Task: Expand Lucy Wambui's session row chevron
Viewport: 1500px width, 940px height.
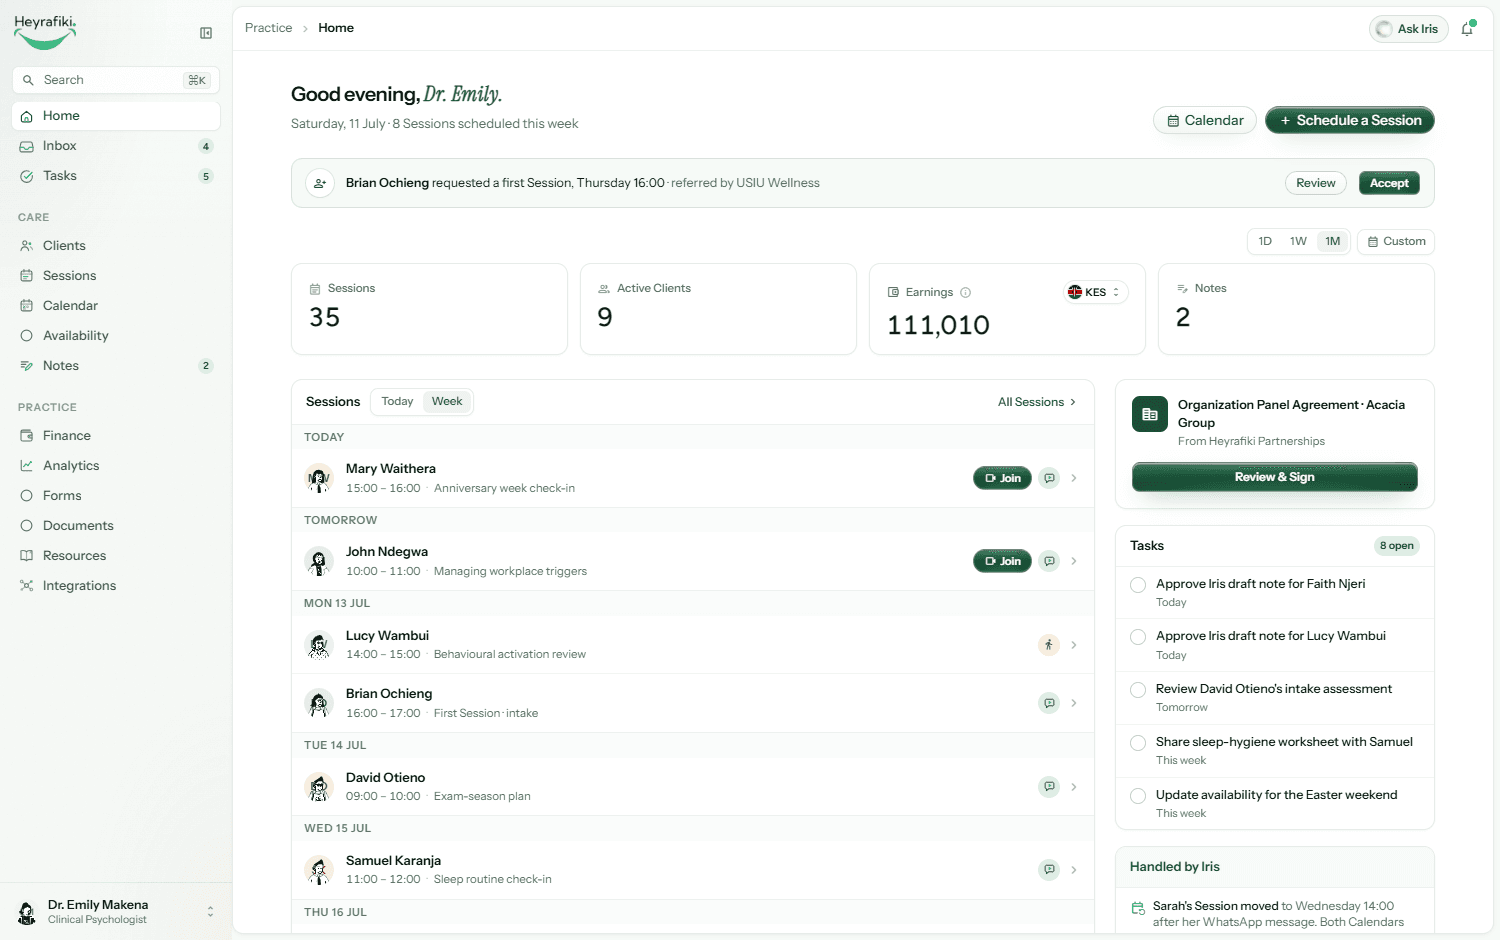Action: click(x=1074, y=645)
